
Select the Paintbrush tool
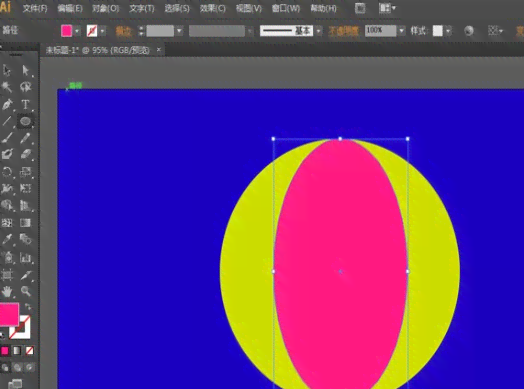7,138
